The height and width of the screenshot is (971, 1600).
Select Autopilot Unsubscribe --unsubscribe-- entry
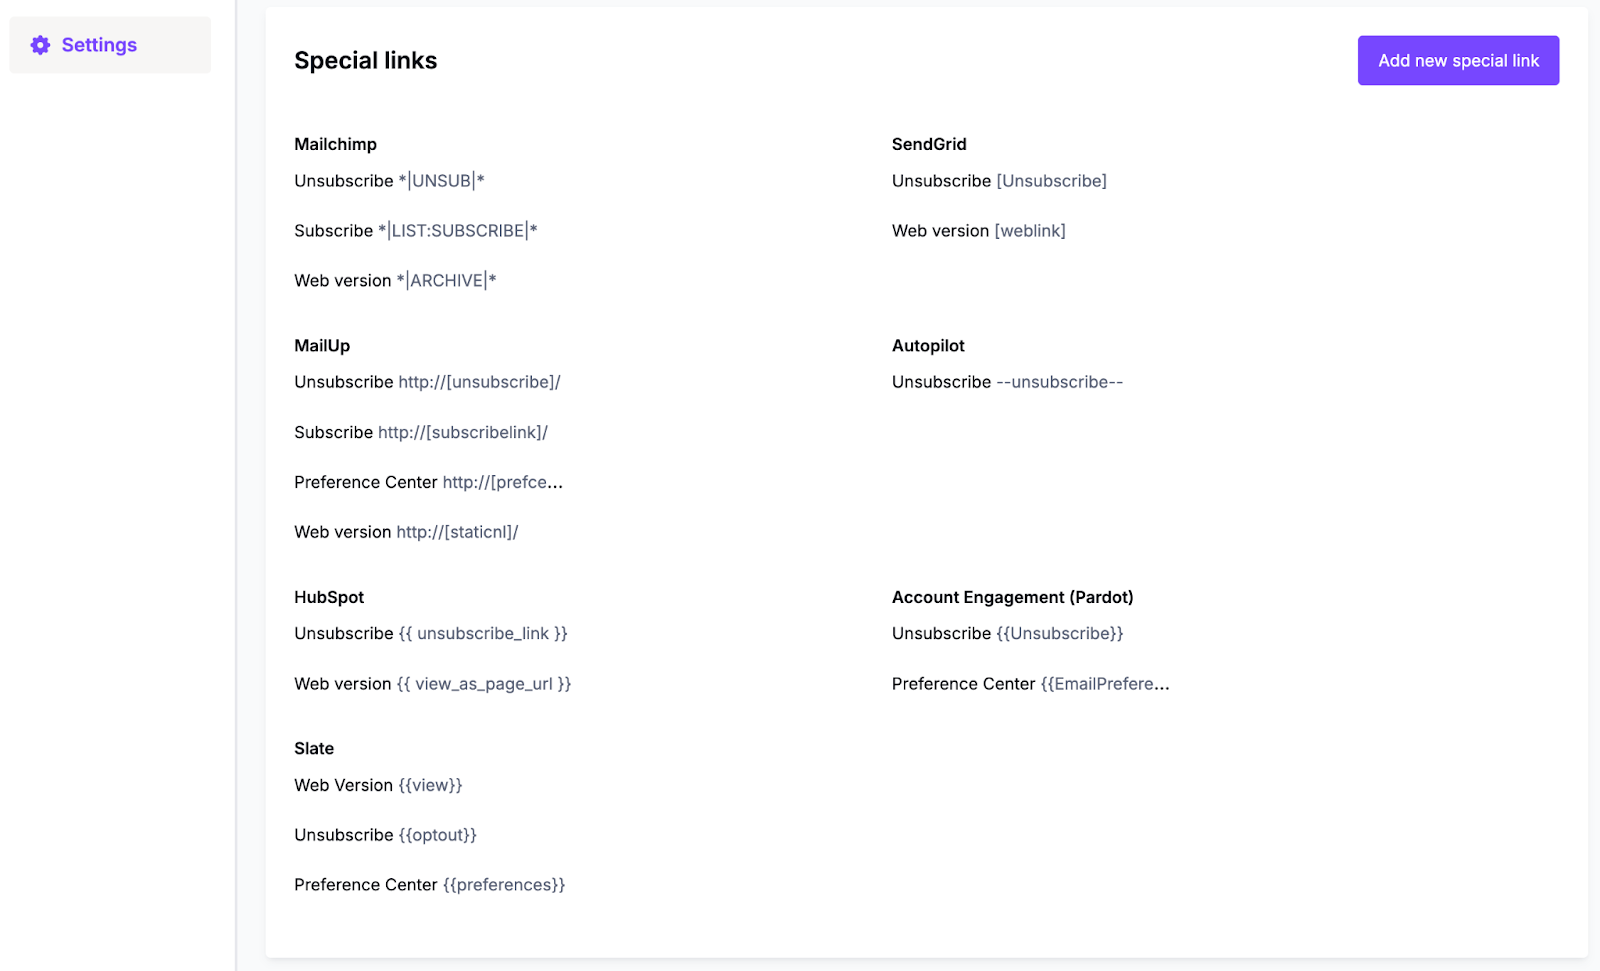[1008, 382]
